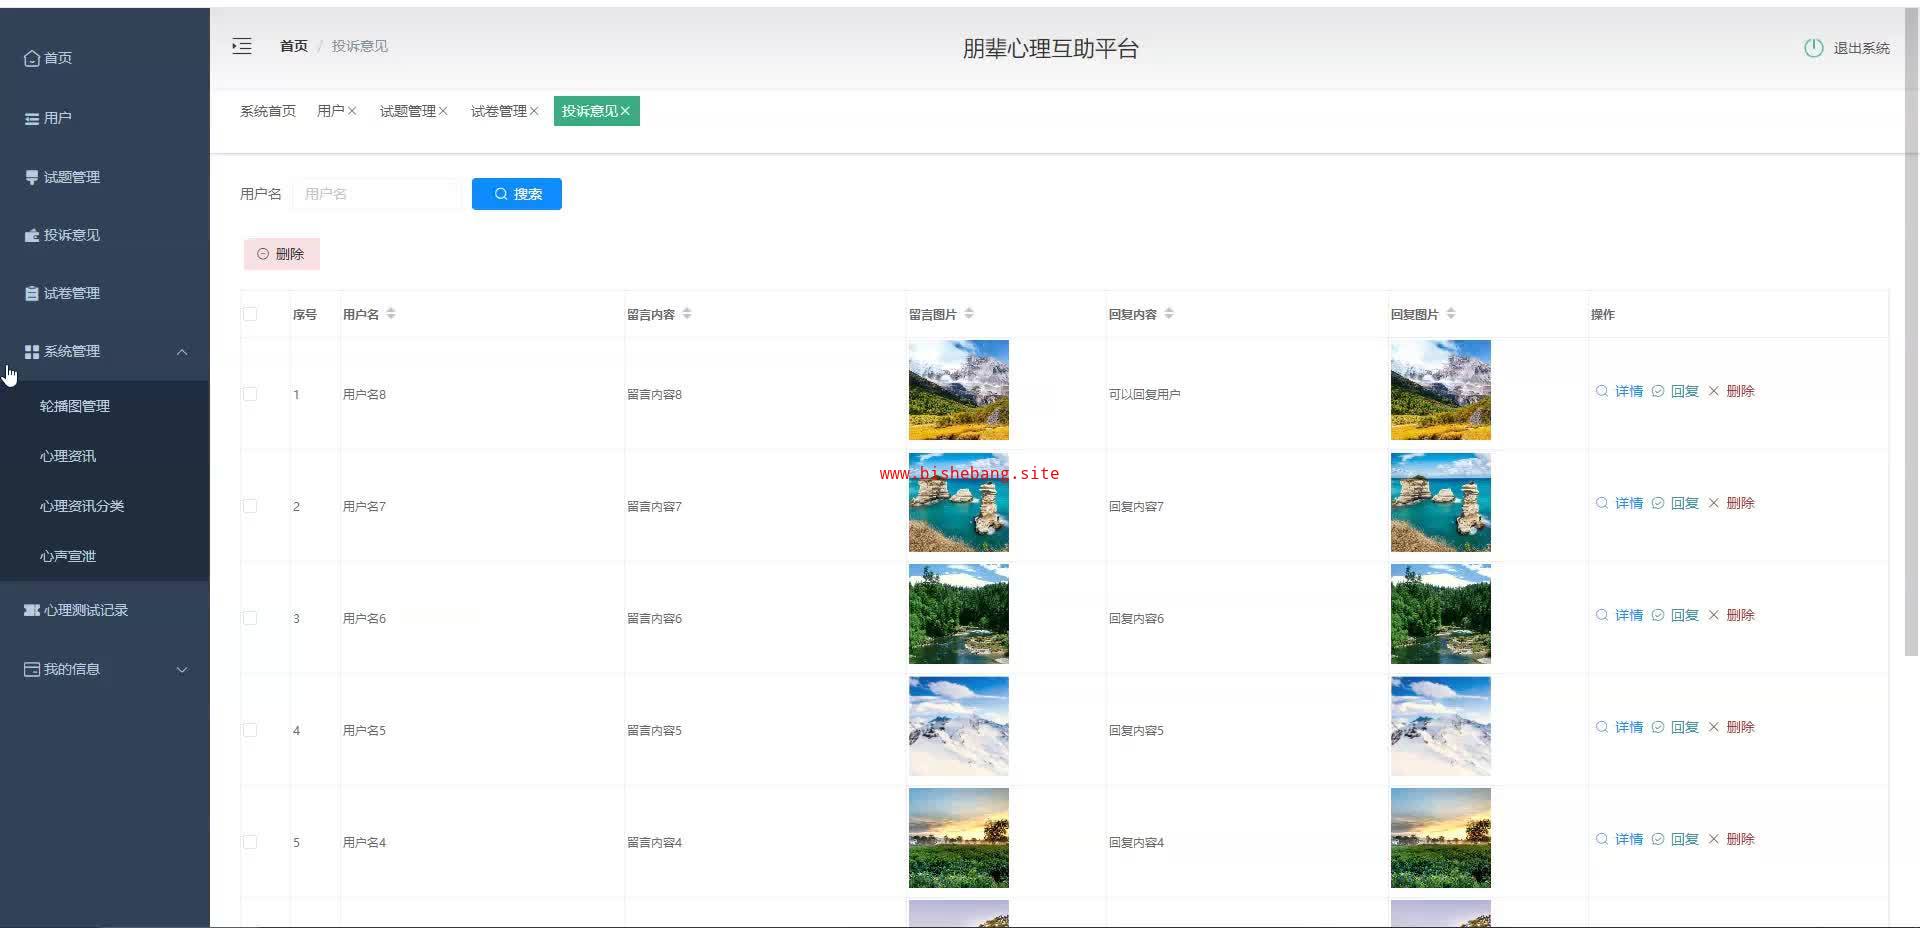1920x928 pixels.
Task: Toggle the select-all checkbox in table header
Action: (x=250, y=314)
